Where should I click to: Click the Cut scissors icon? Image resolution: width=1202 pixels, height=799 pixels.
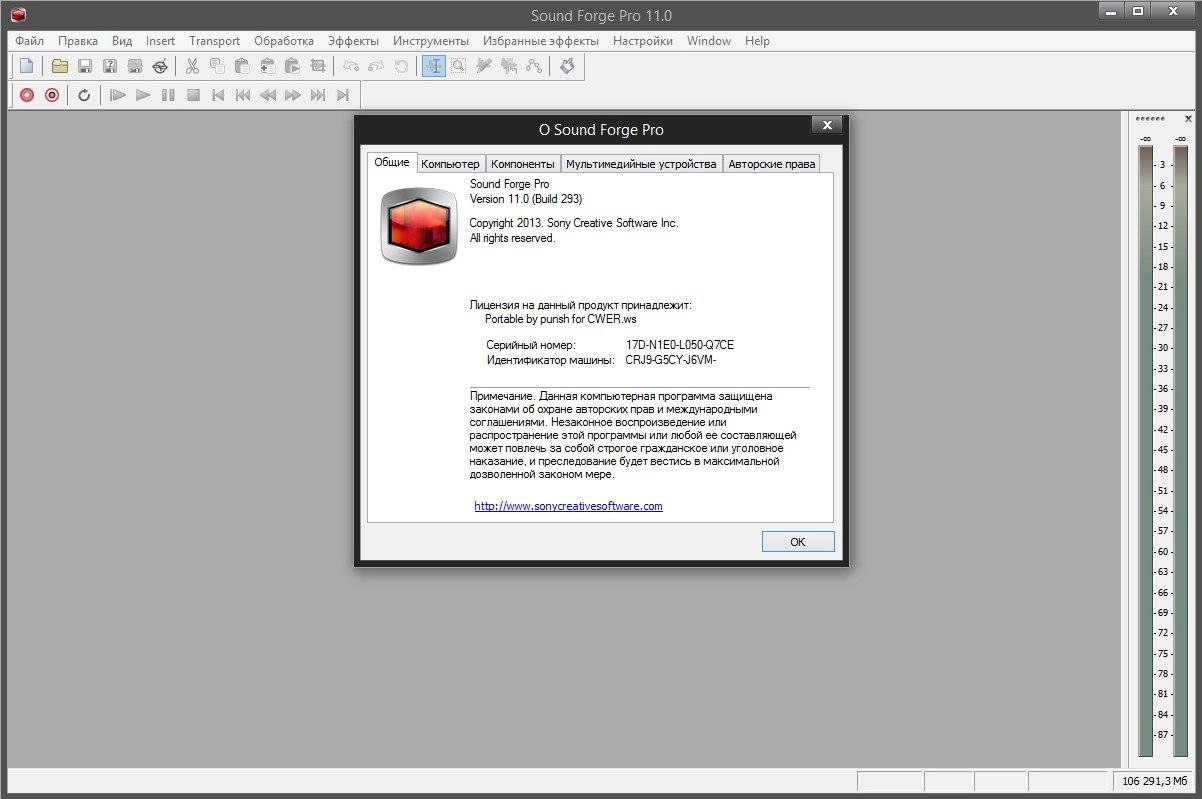point(192,67)
